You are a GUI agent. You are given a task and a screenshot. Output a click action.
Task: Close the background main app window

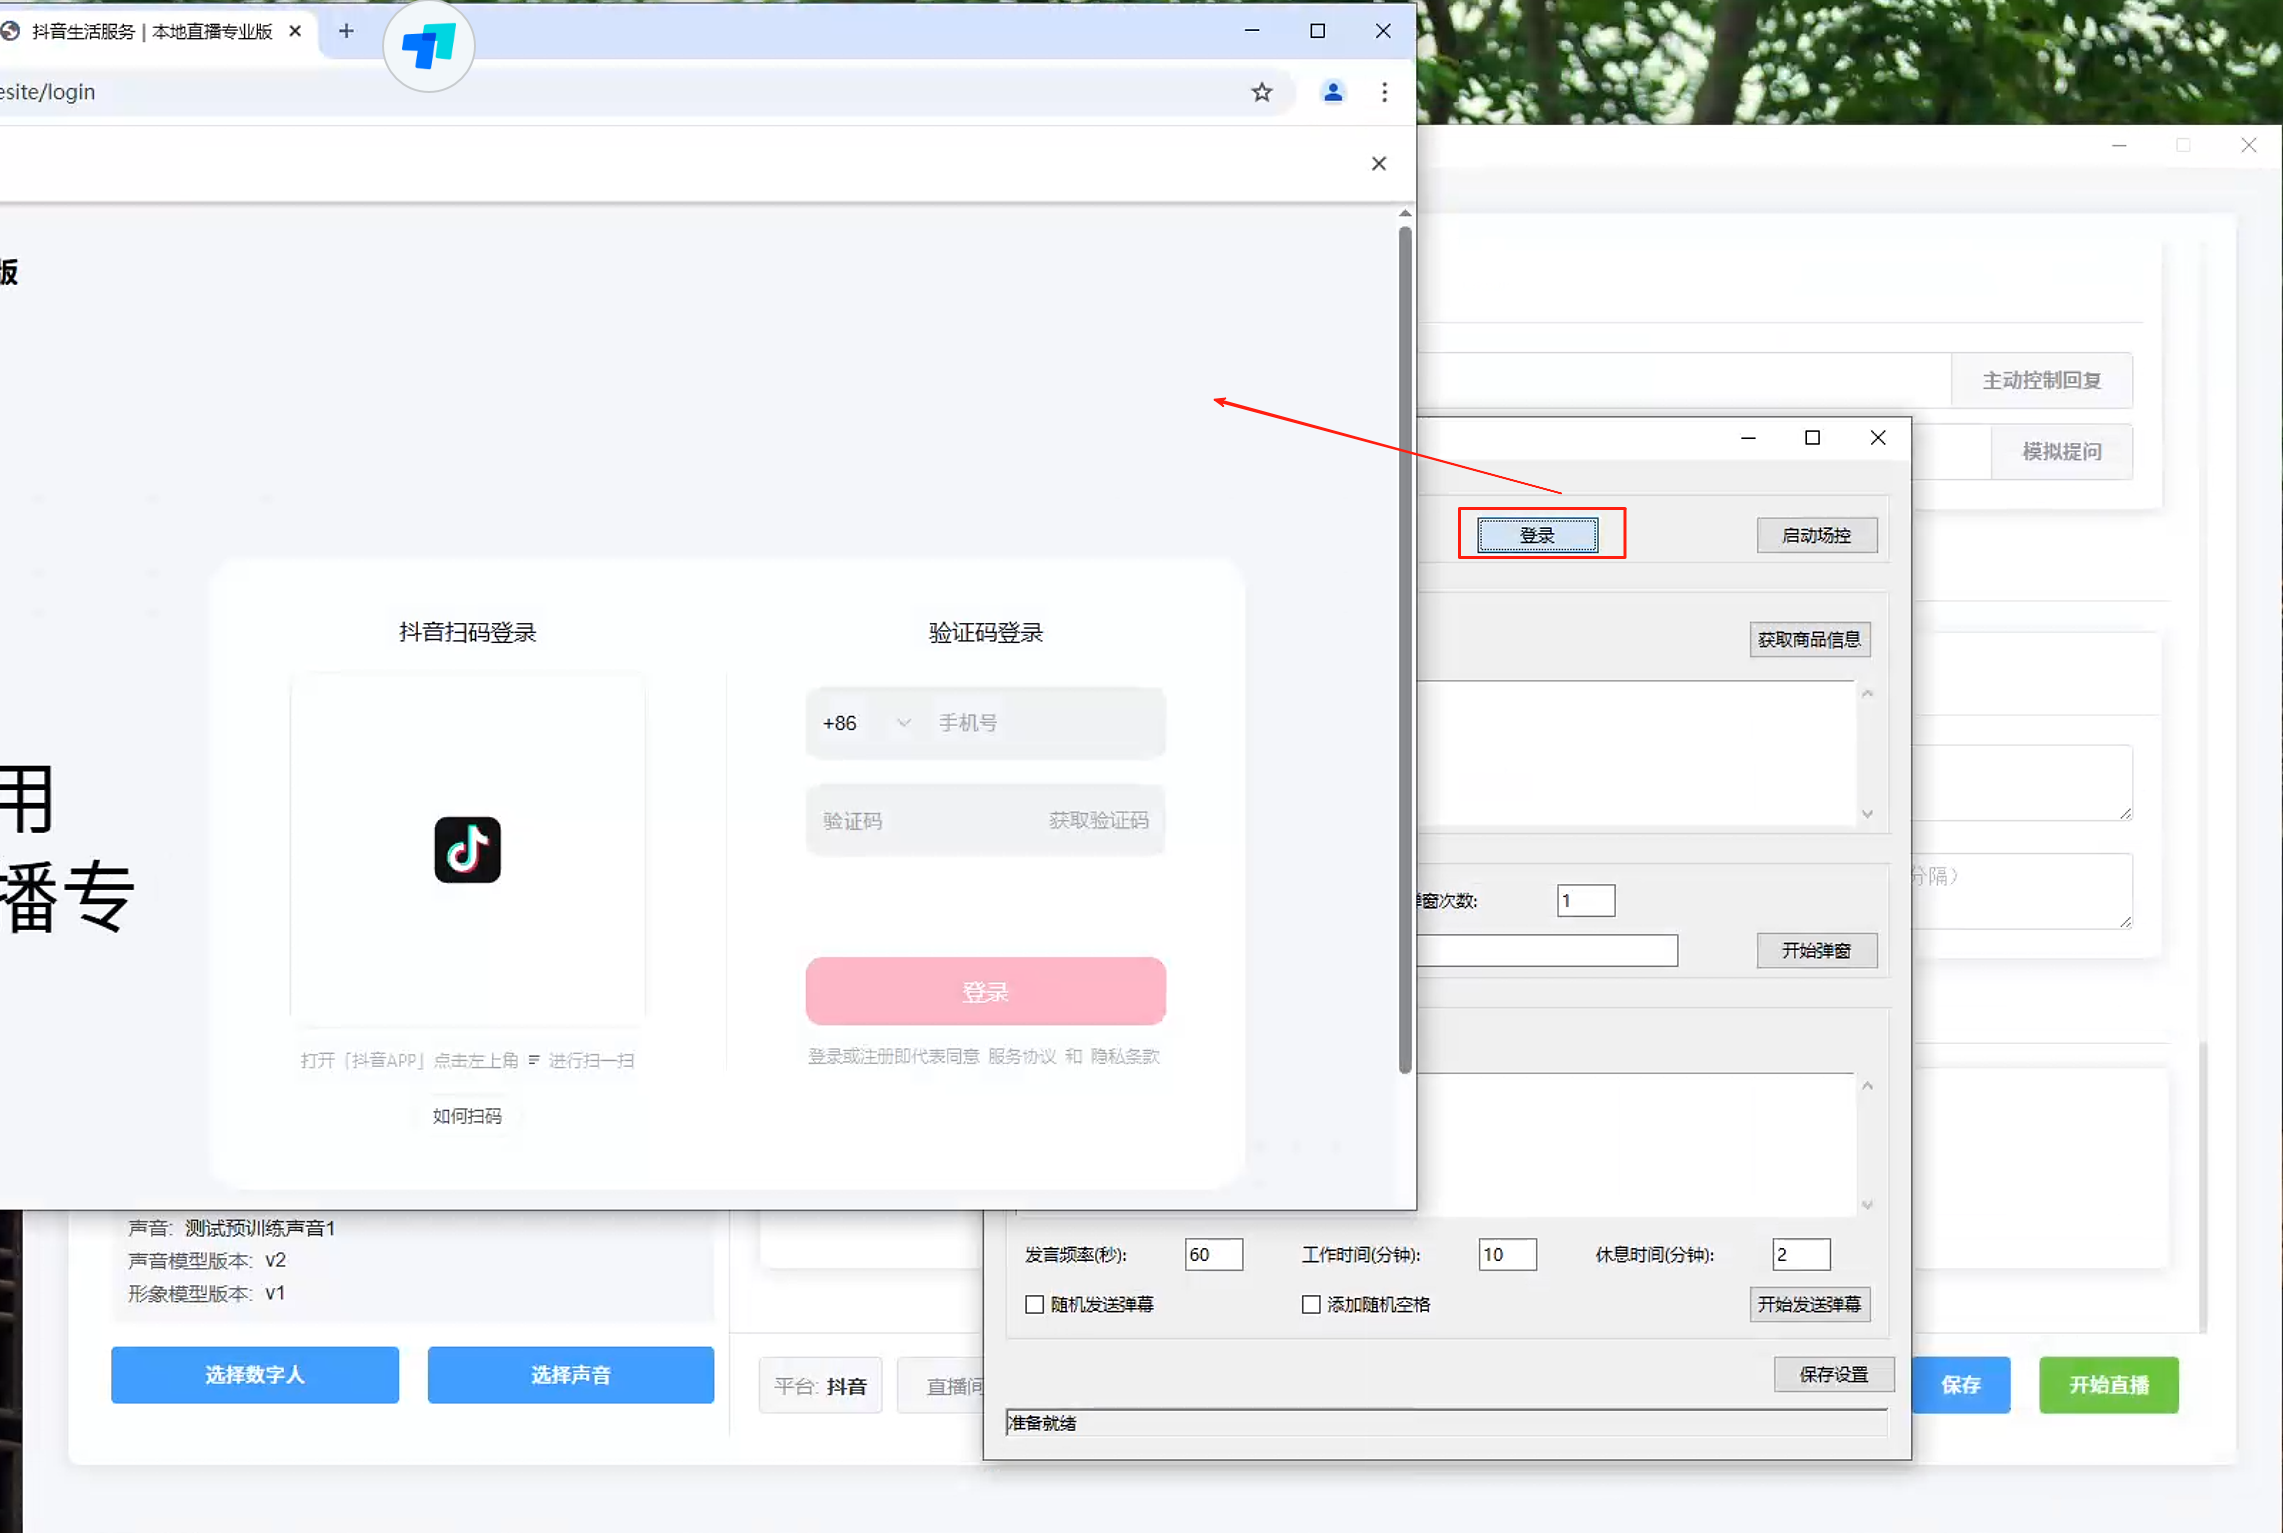pos(2248,146)
